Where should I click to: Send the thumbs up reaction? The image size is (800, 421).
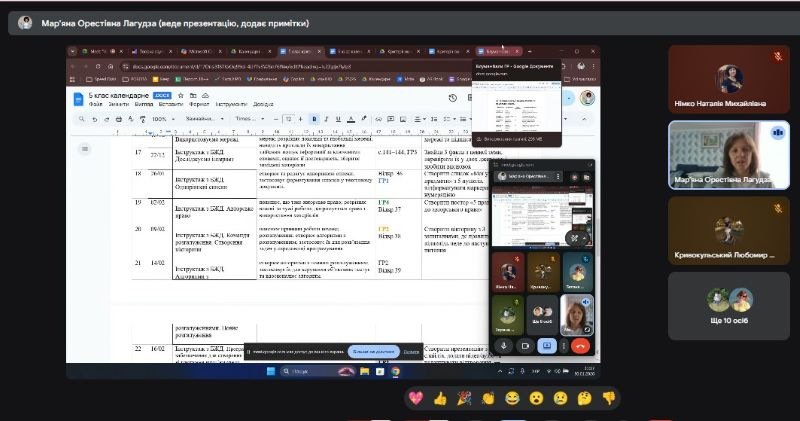pyautogui.click(x=439, y=398)
